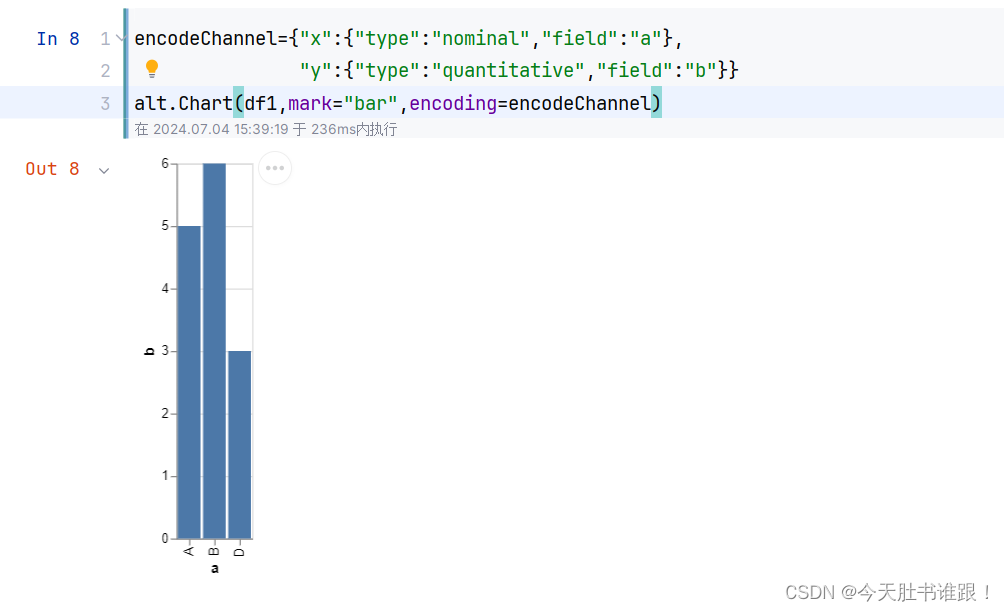The width and height of the screenshot is (1004, 611).
Task: Click the x-axis tick label B
Action: (x=215, y=551)
